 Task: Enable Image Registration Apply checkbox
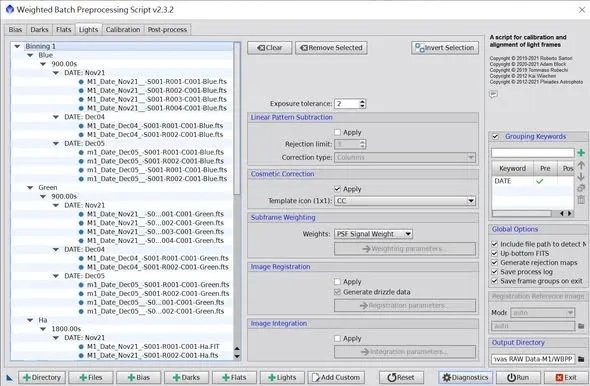coord(337,281)
